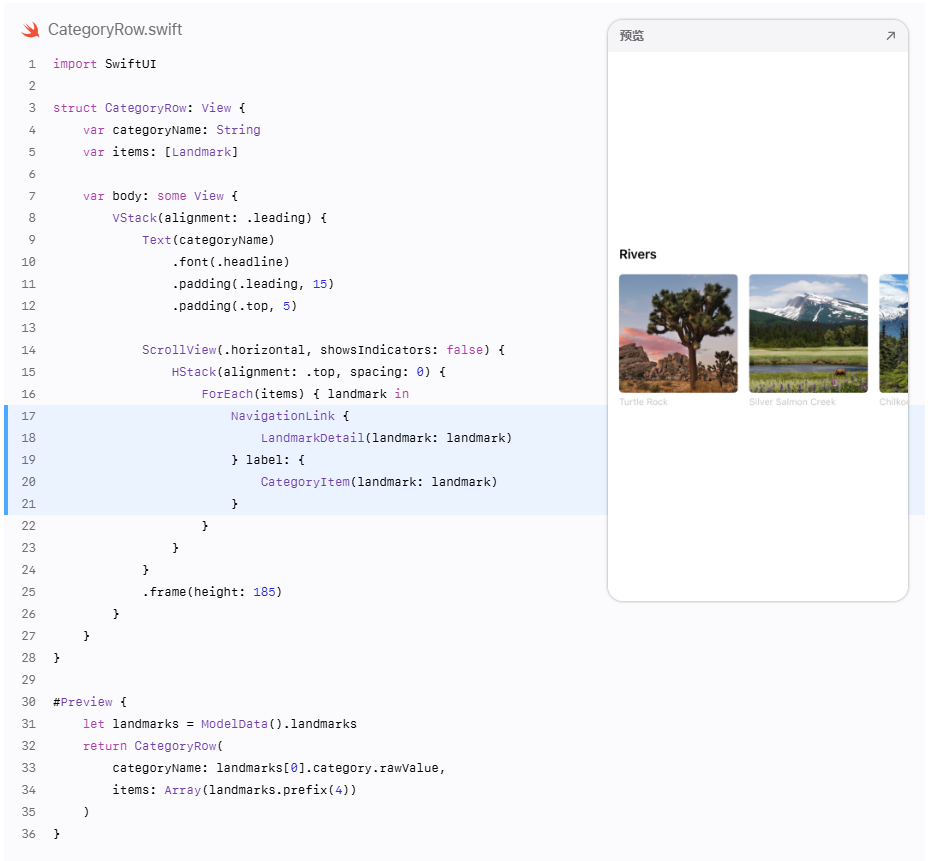Open the Silver Salmon Creek thumbnail
The width and height of the screenshot is (928, 861).
pyautogui.click(x=808, y=333)
